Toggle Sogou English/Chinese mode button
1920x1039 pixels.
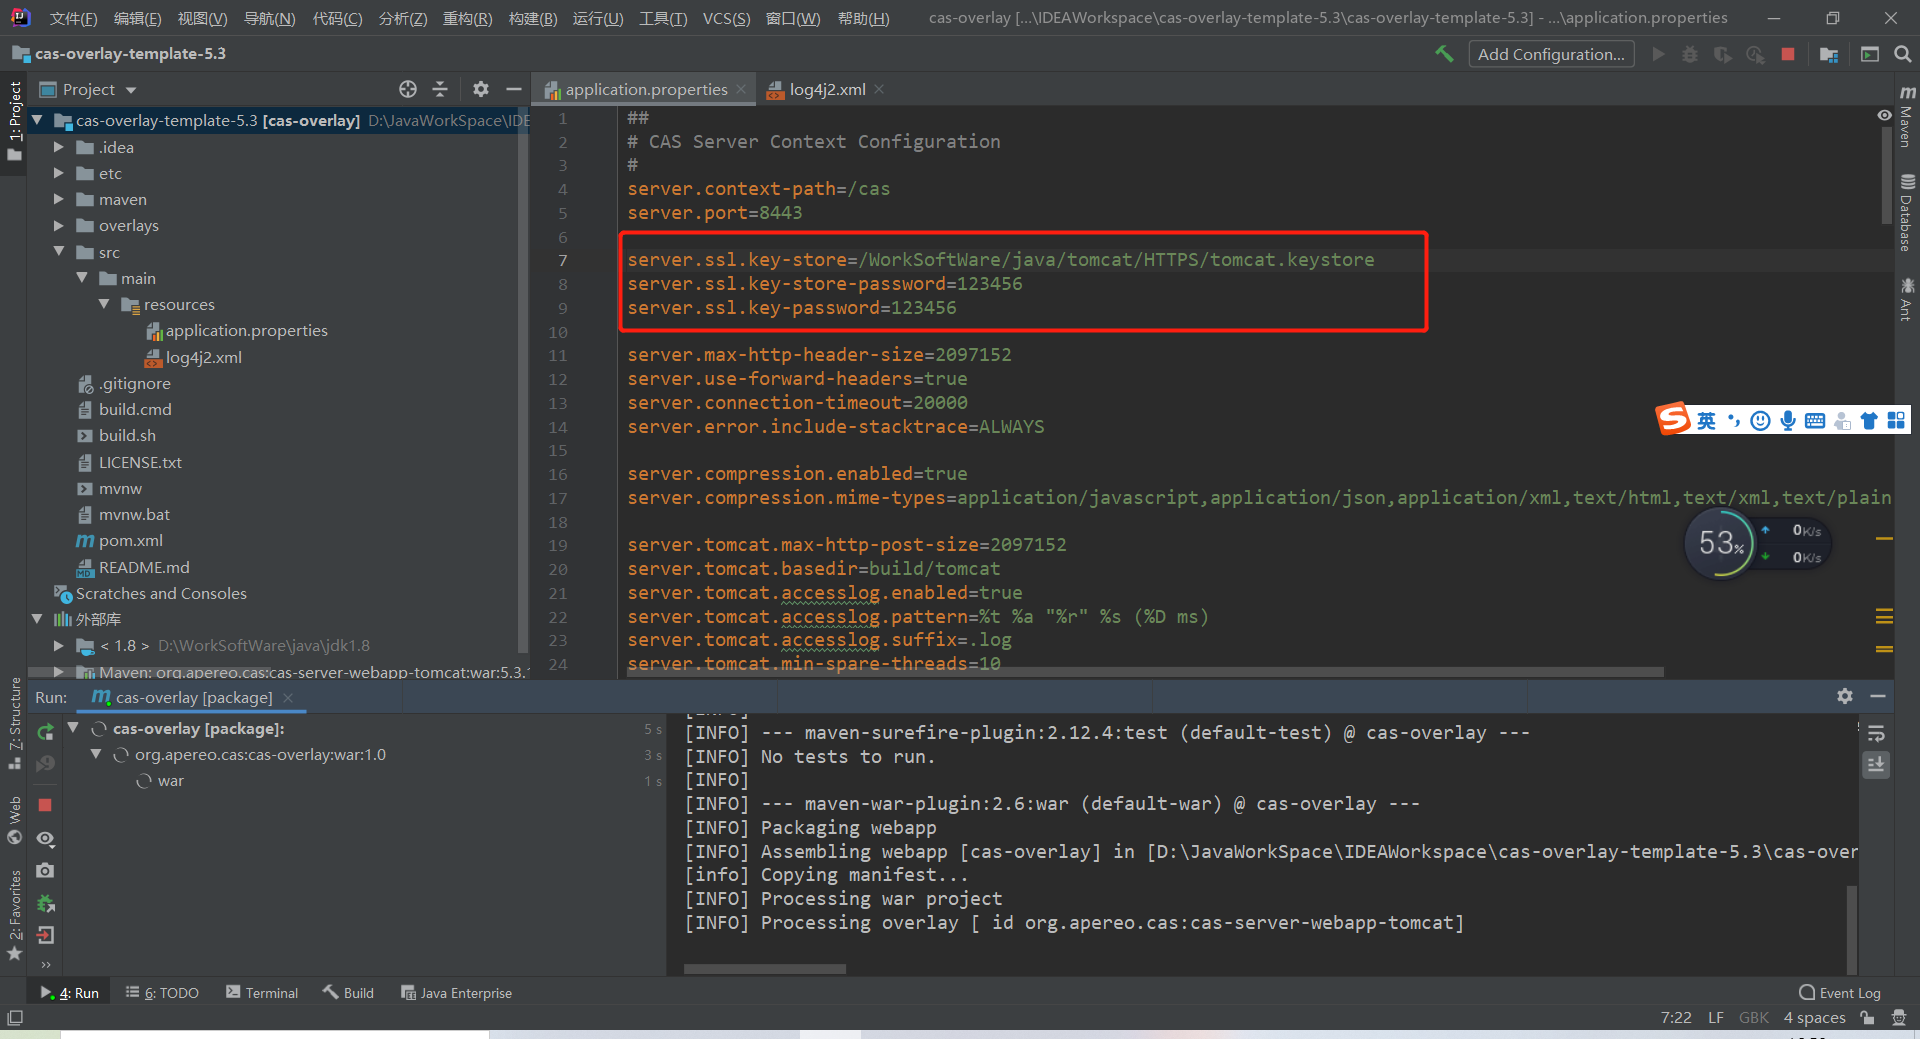[x=1706, y=421]
